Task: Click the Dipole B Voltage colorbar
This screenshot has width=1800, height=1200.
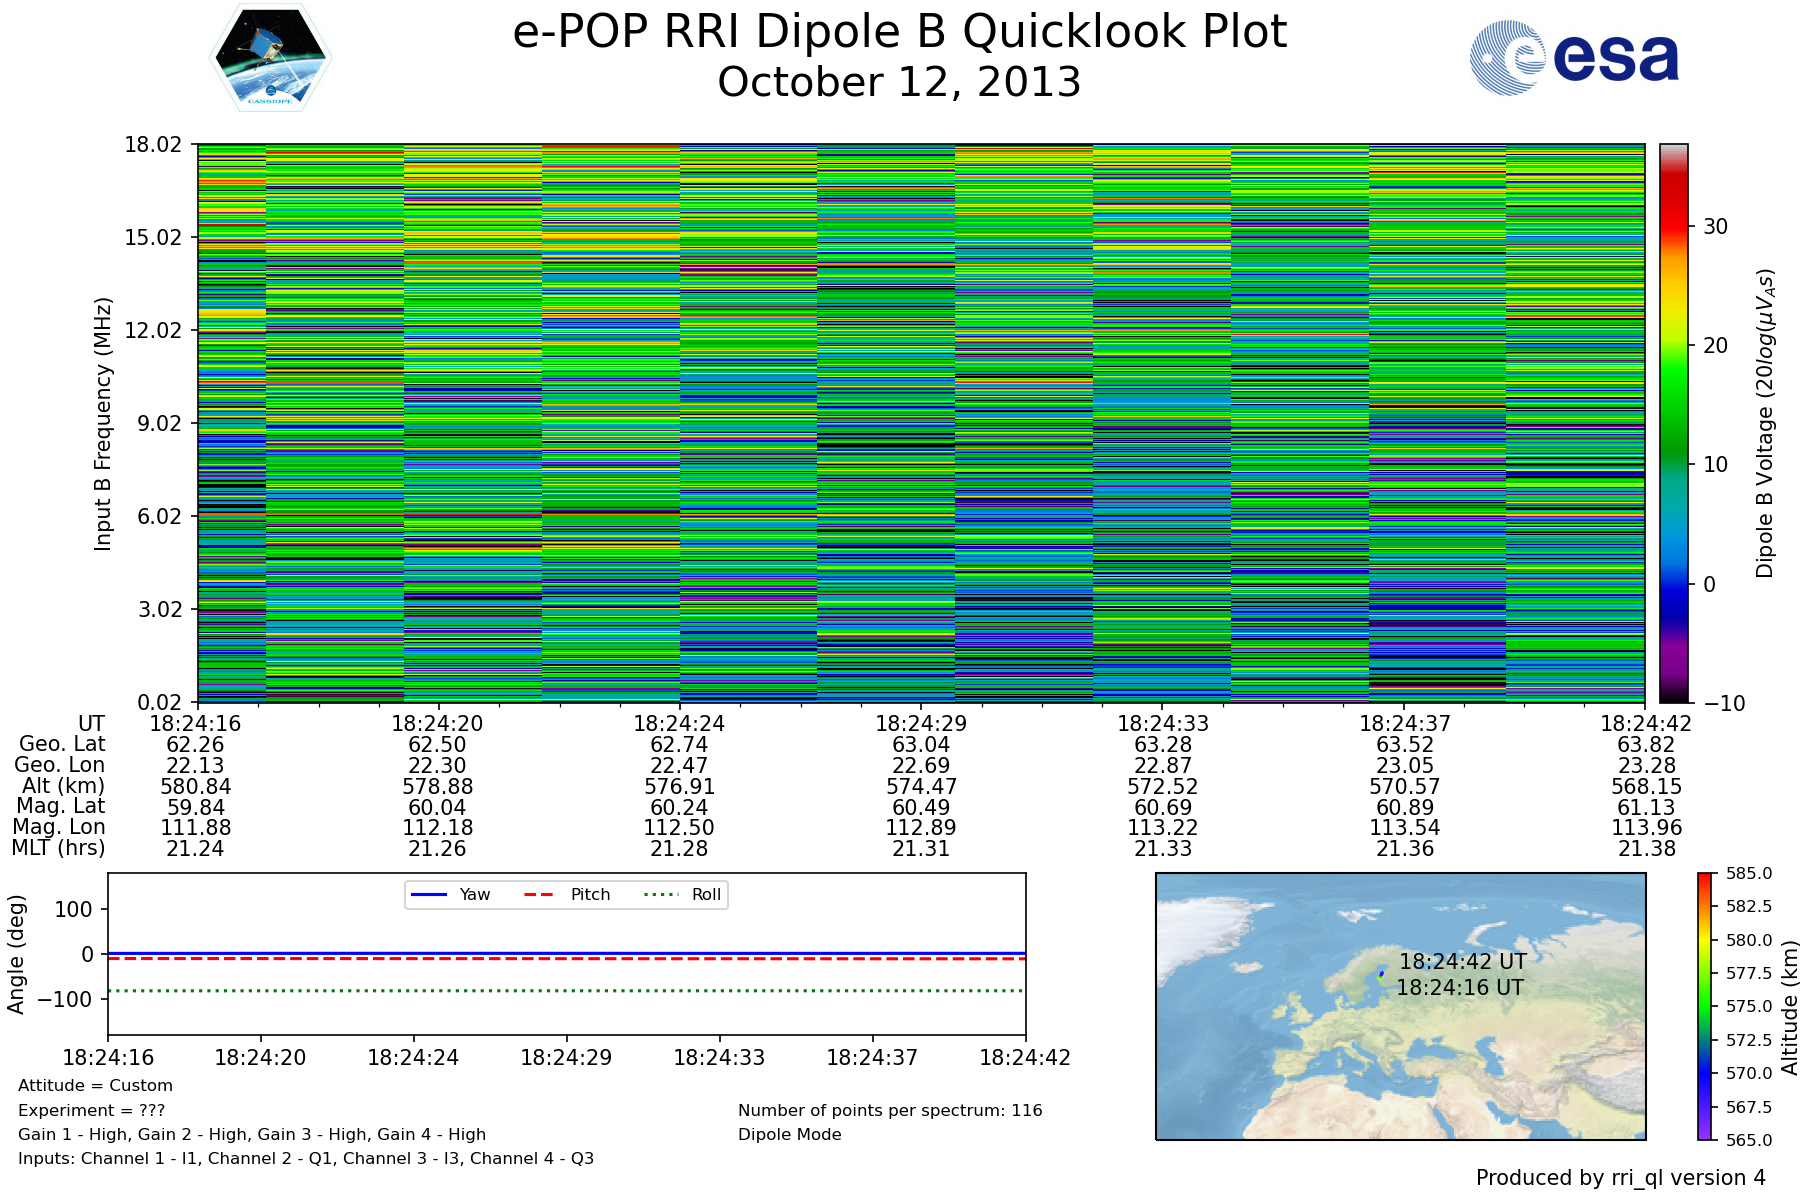Action: click(1673, 423)
